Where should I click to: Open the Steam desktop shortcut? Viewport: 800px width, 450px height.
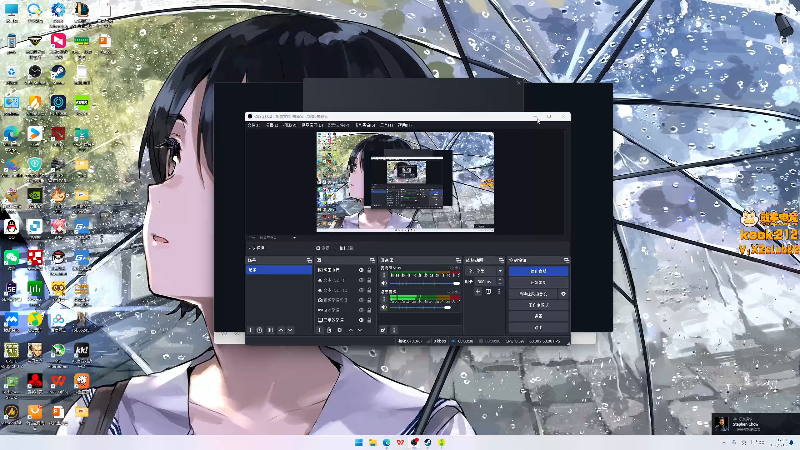59,72
